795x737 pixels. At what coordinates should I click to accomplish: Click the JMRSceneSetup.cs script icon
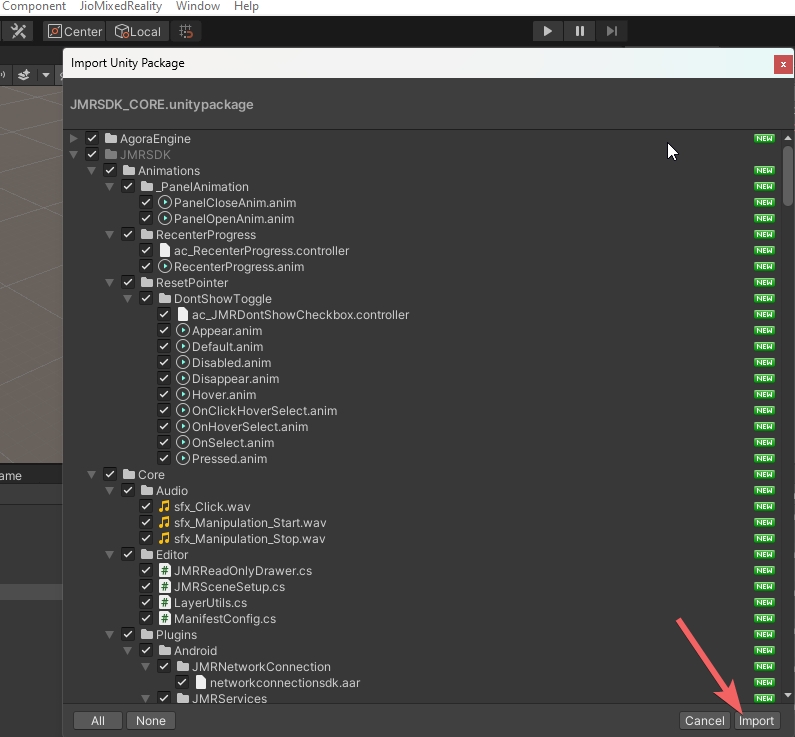tap(165, 587)
